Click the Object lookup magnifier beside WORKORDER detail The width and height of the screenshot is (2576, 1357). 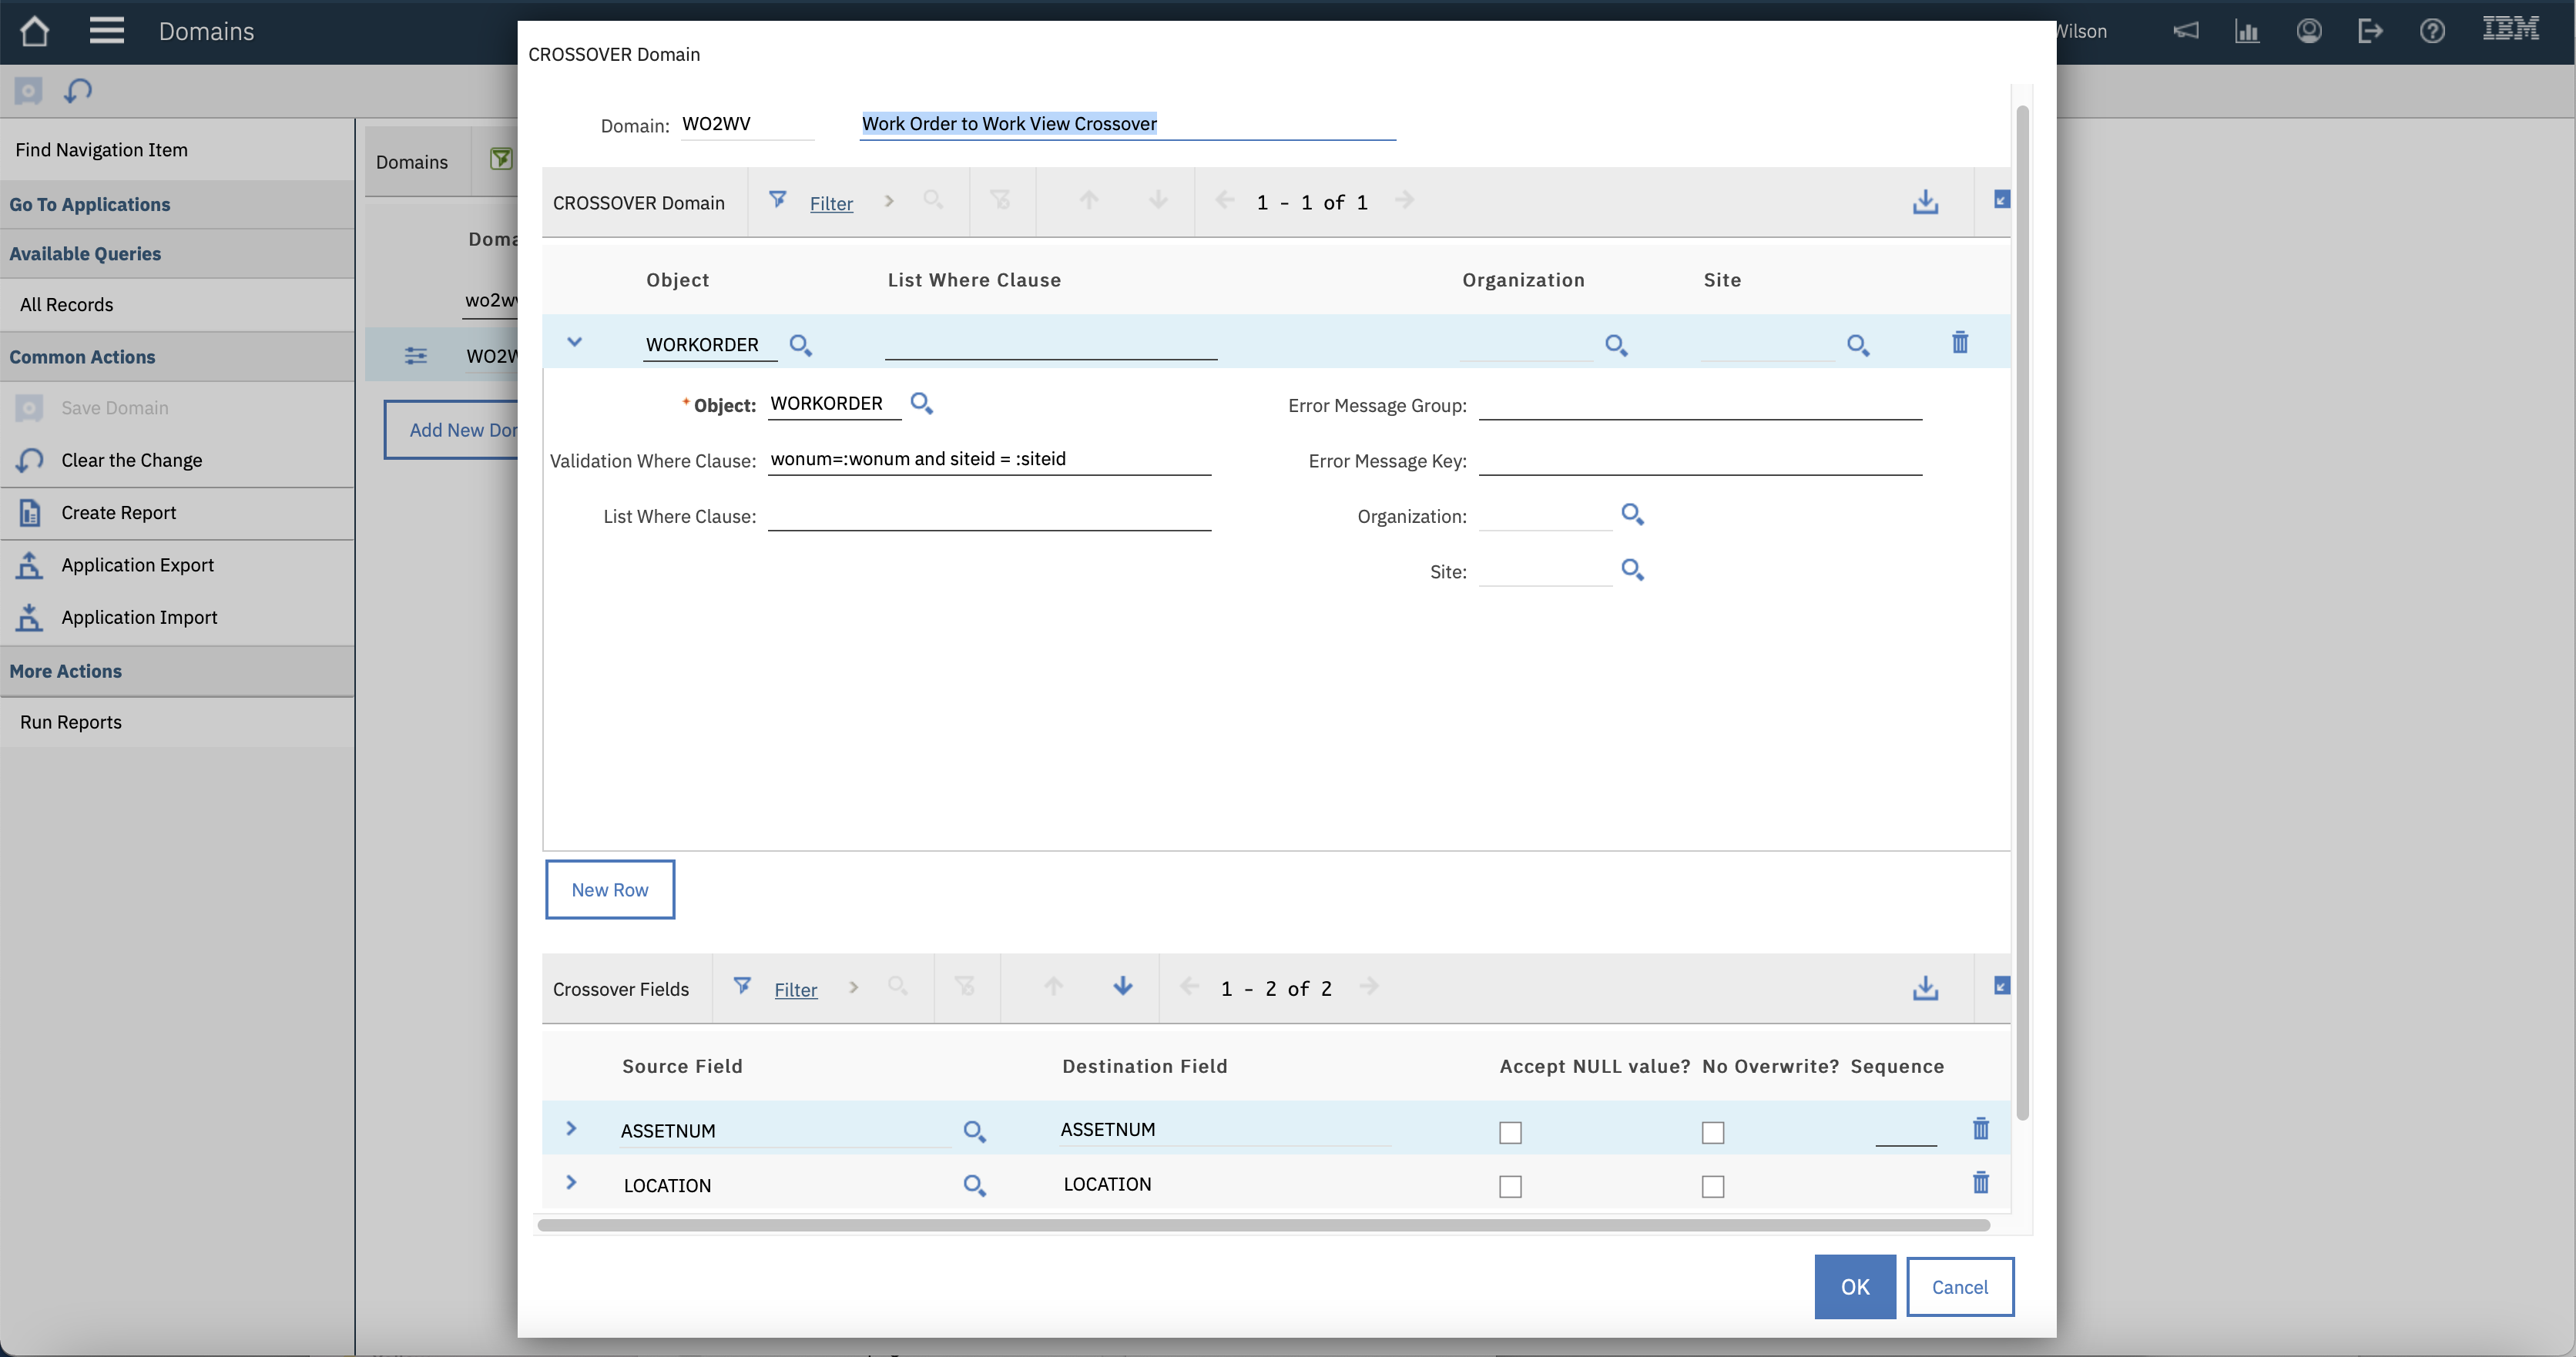[921, 404]
